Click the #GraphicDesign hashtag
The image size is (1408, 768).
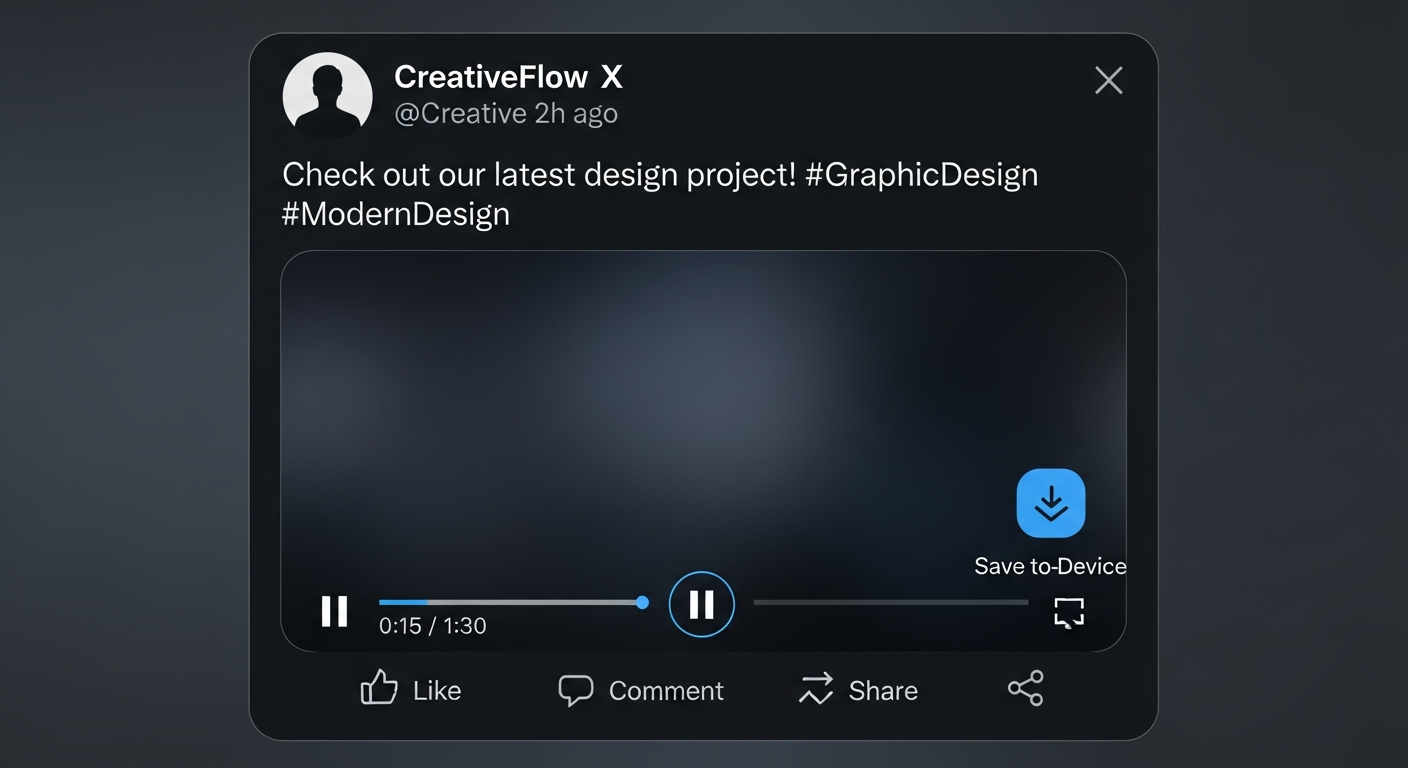tap(922, 174)
